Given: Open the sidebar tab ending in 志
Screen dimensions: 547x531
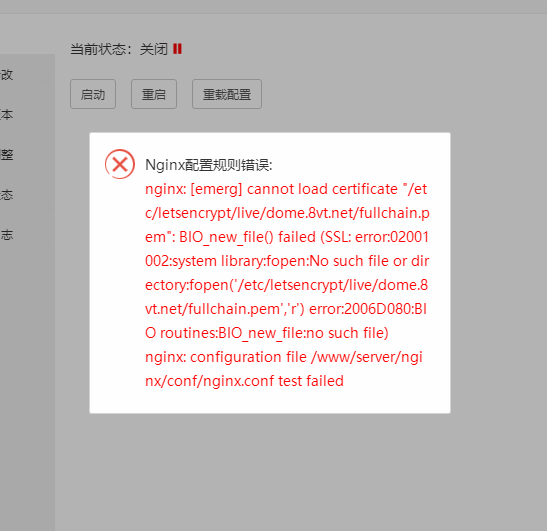Looking at the screenshot, I should click(7, 235).
